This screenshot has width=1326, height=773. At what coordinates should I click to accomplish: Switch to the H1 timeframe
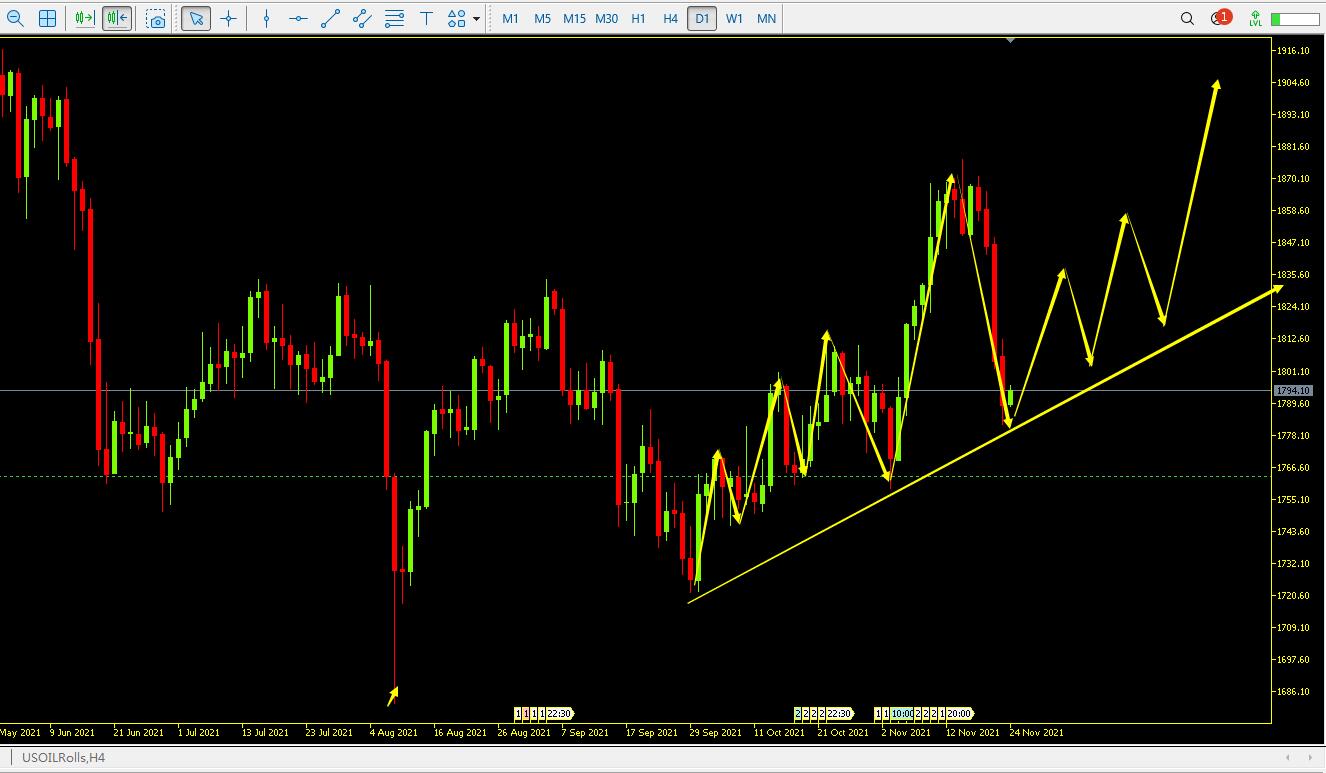(638, 19)
